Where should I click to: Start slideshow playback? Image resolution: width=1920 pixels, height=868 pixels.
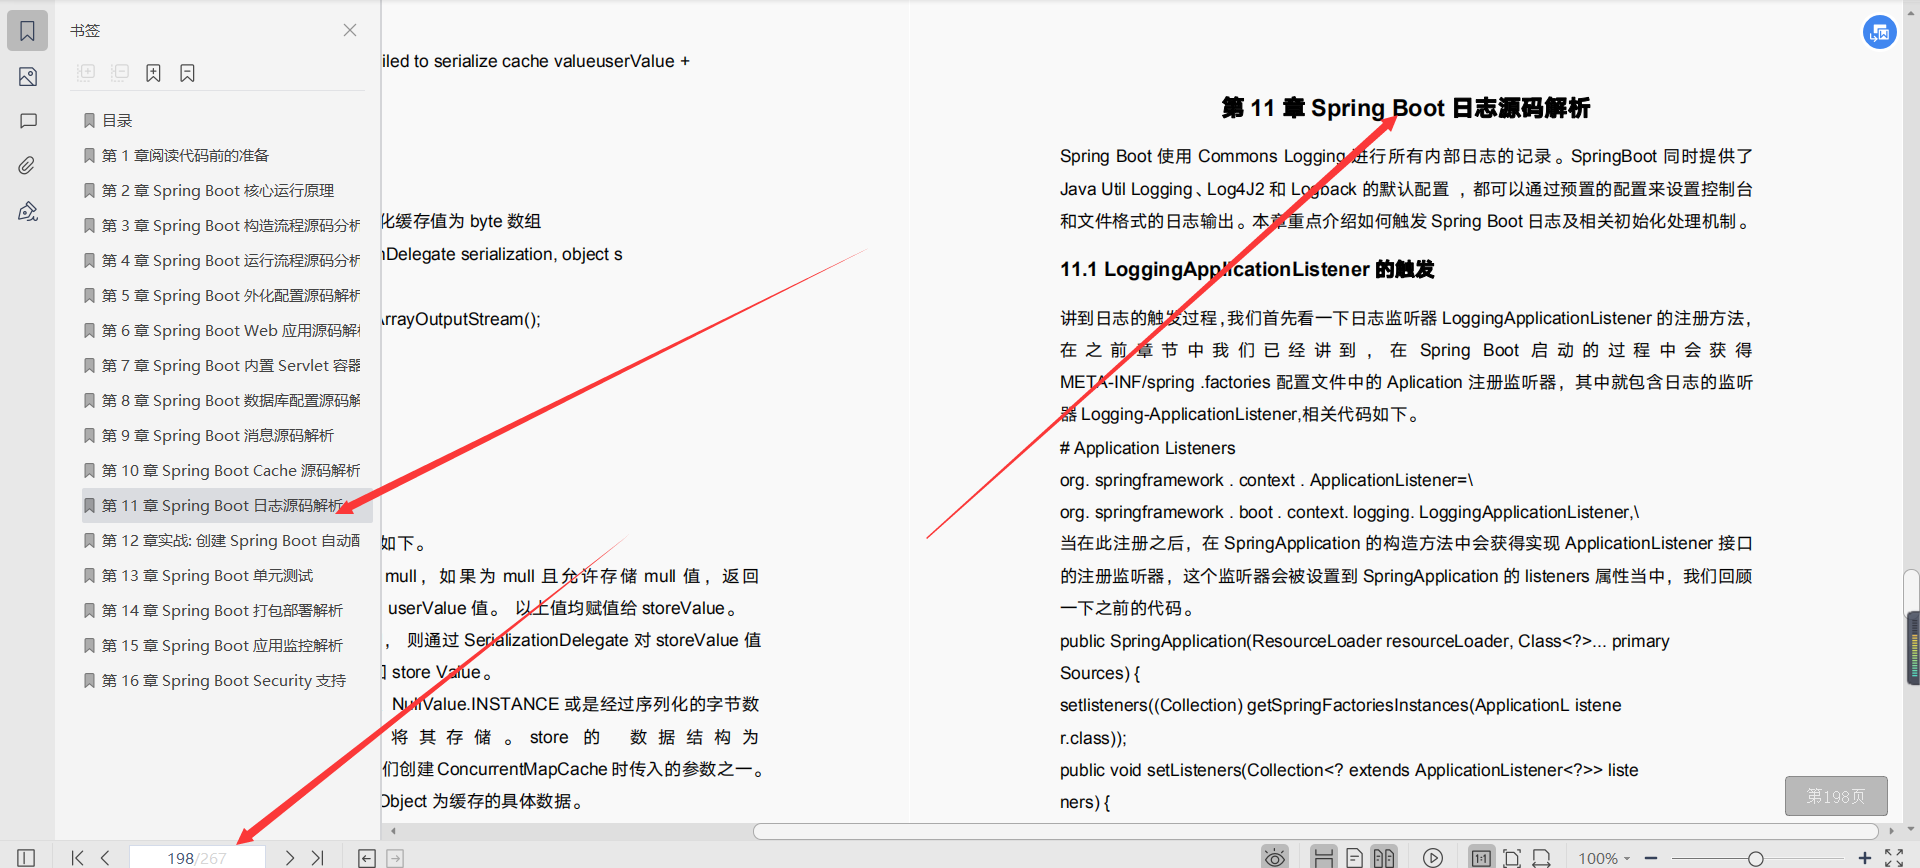[1433, 858]
